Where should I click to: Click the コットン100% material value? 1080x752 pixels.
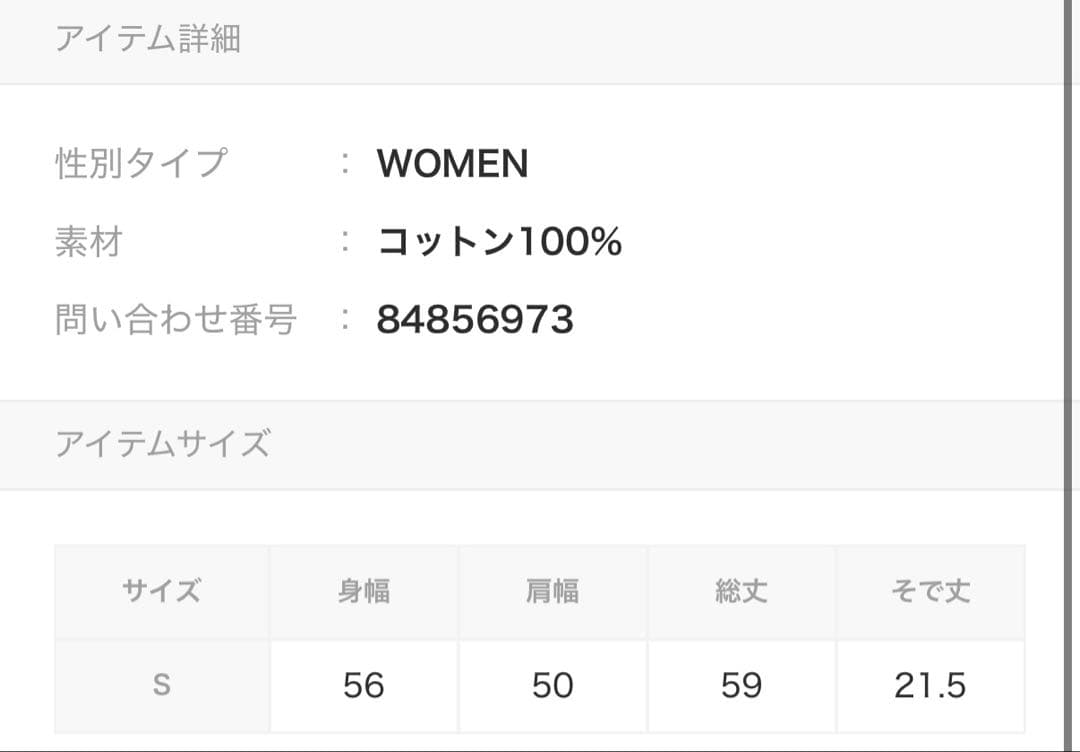pyautogui.click(x=499, y=242)
